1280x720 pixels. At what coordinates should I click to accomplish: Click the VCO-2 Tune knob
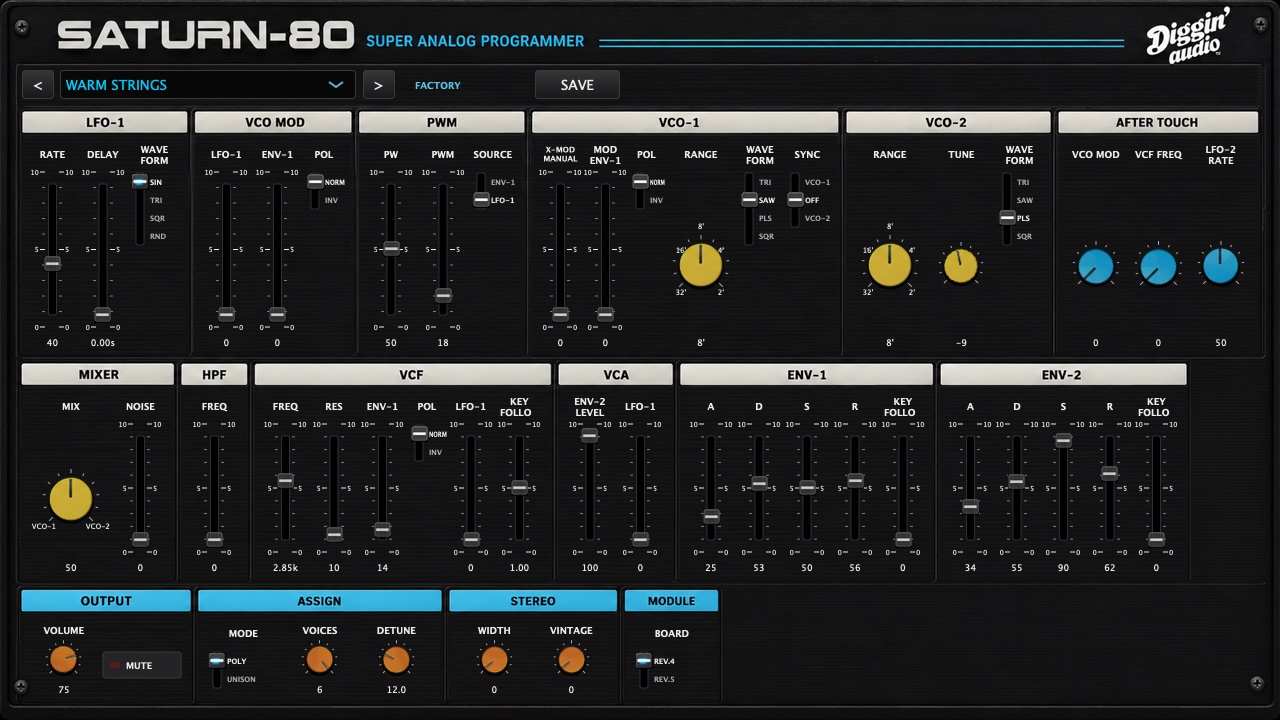[960, 265]
